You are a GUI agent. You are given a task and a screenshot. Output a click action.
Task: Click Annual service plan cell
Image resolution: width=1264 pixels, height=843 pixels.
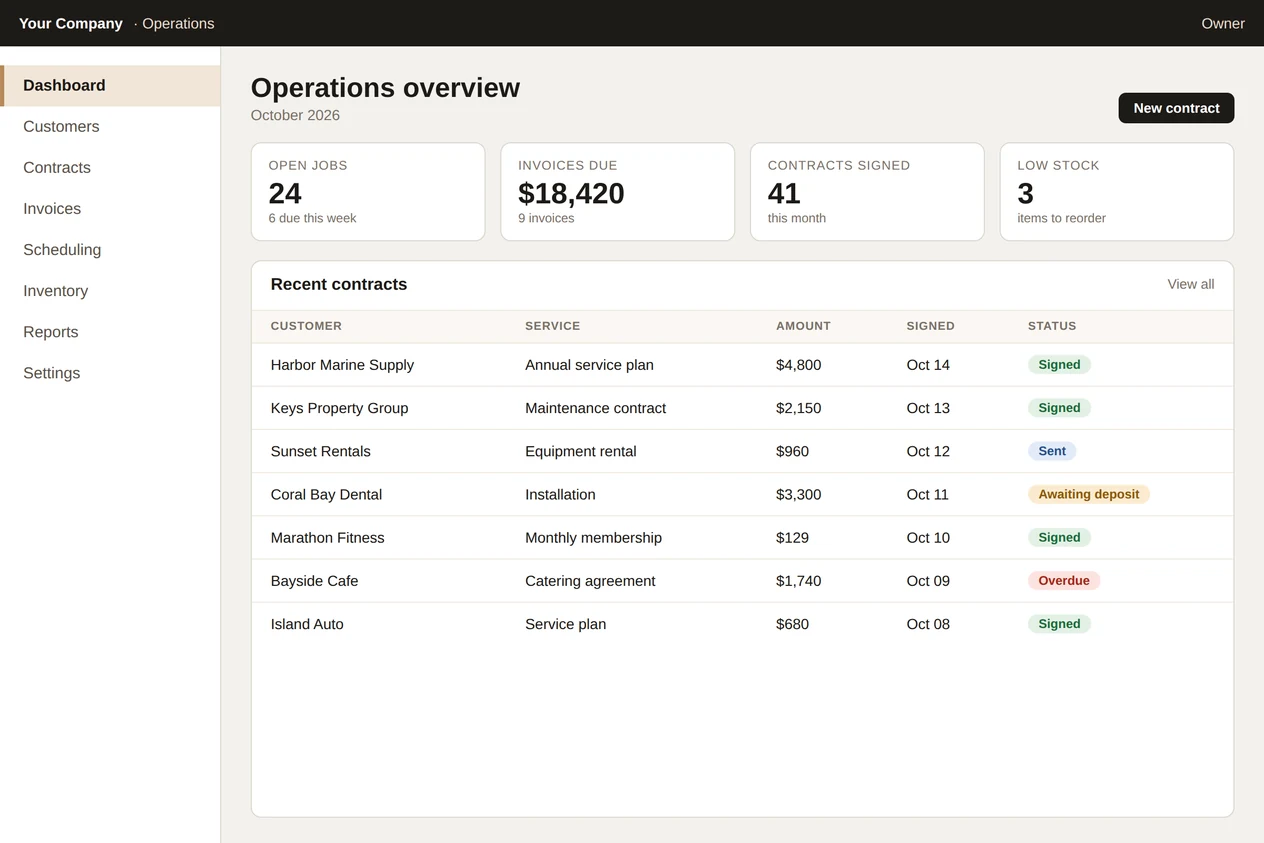pyautogui.click(x=589, y=365)
